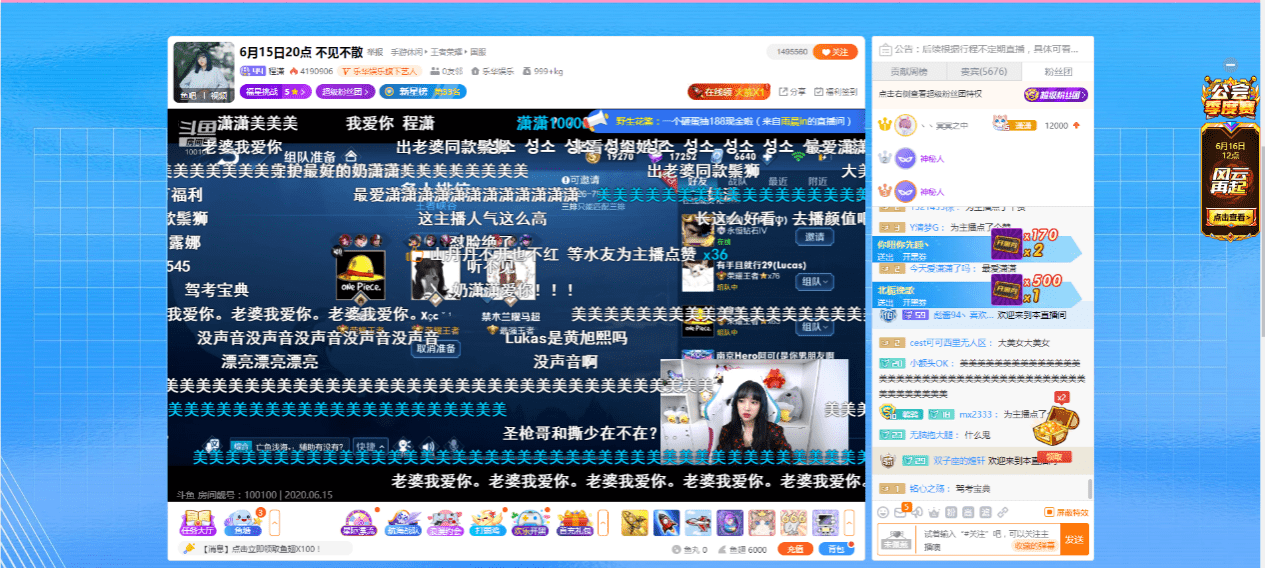Click the 鱼翅 6000 balance

pyautogui.click(x=742, y=550)
